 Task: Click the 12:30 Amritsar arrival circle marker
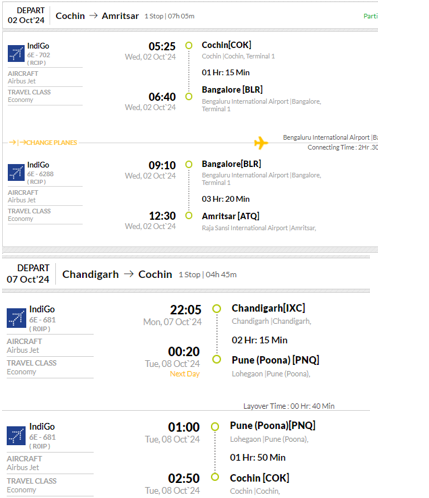[x=189, y=216]
